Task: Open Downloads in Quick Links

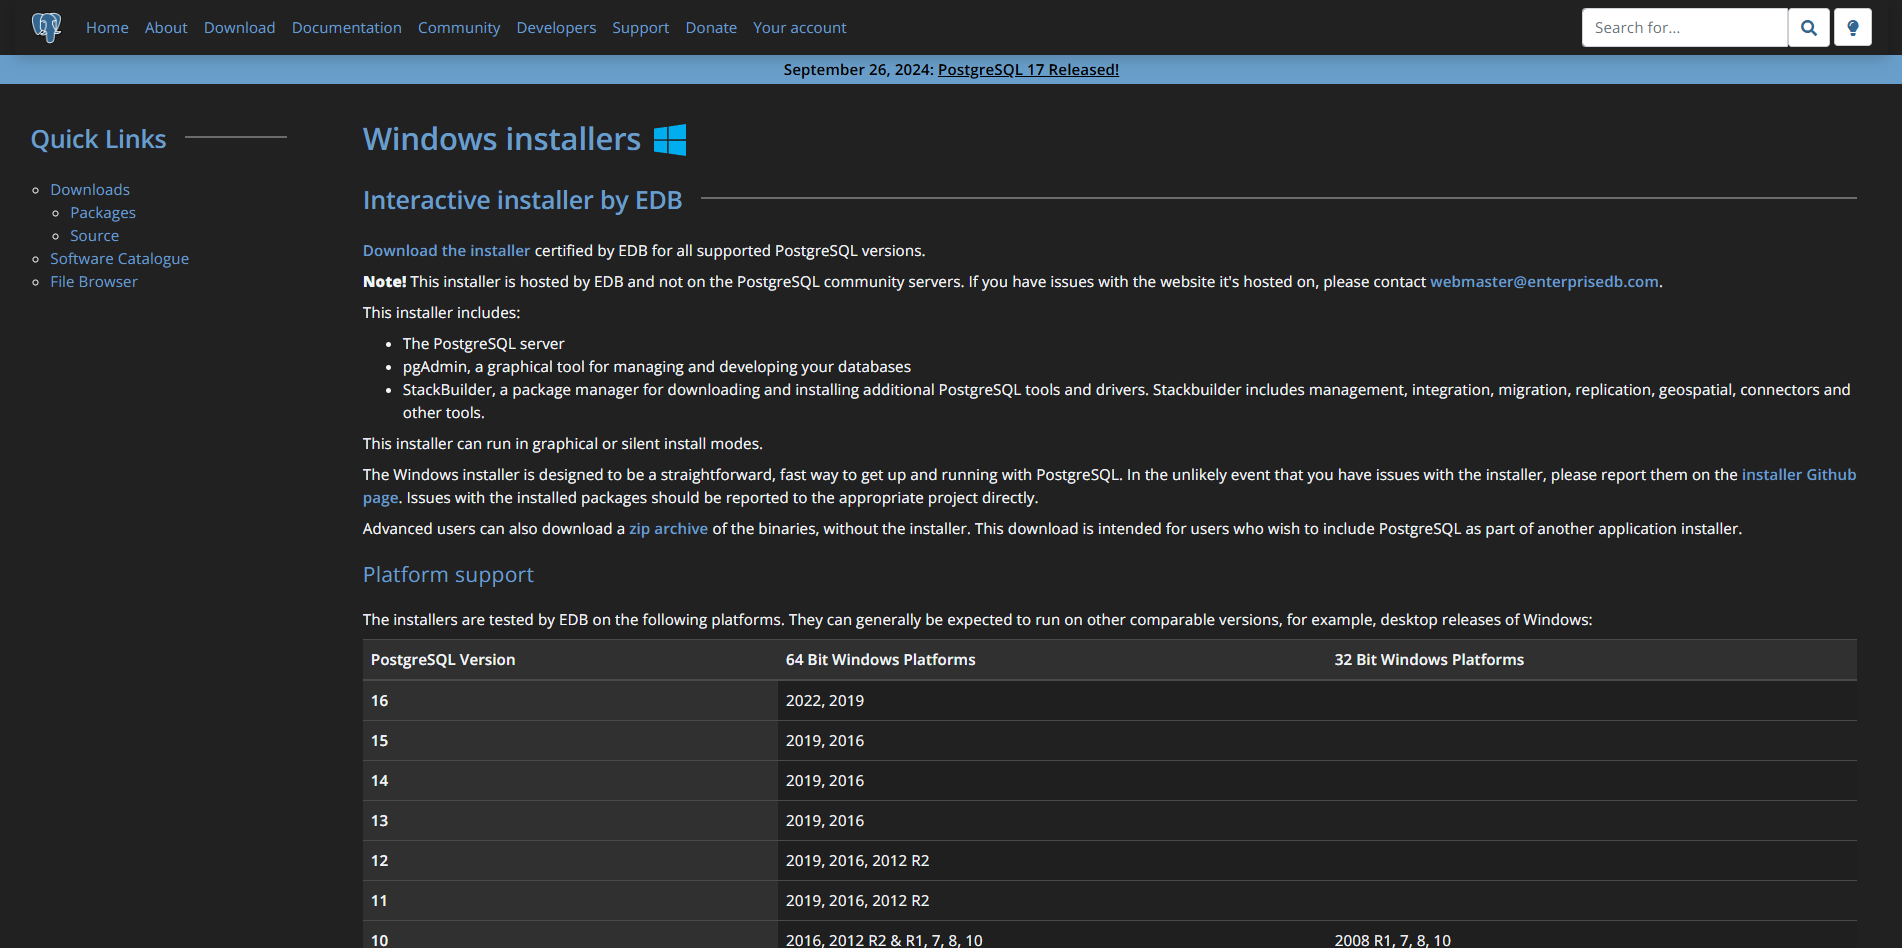Action: tap(90, 190)
